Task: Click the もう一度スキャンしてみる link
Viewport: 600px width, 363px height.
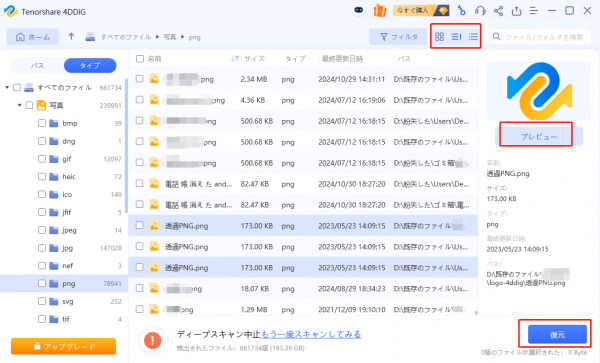Action: tap(311, 334)
